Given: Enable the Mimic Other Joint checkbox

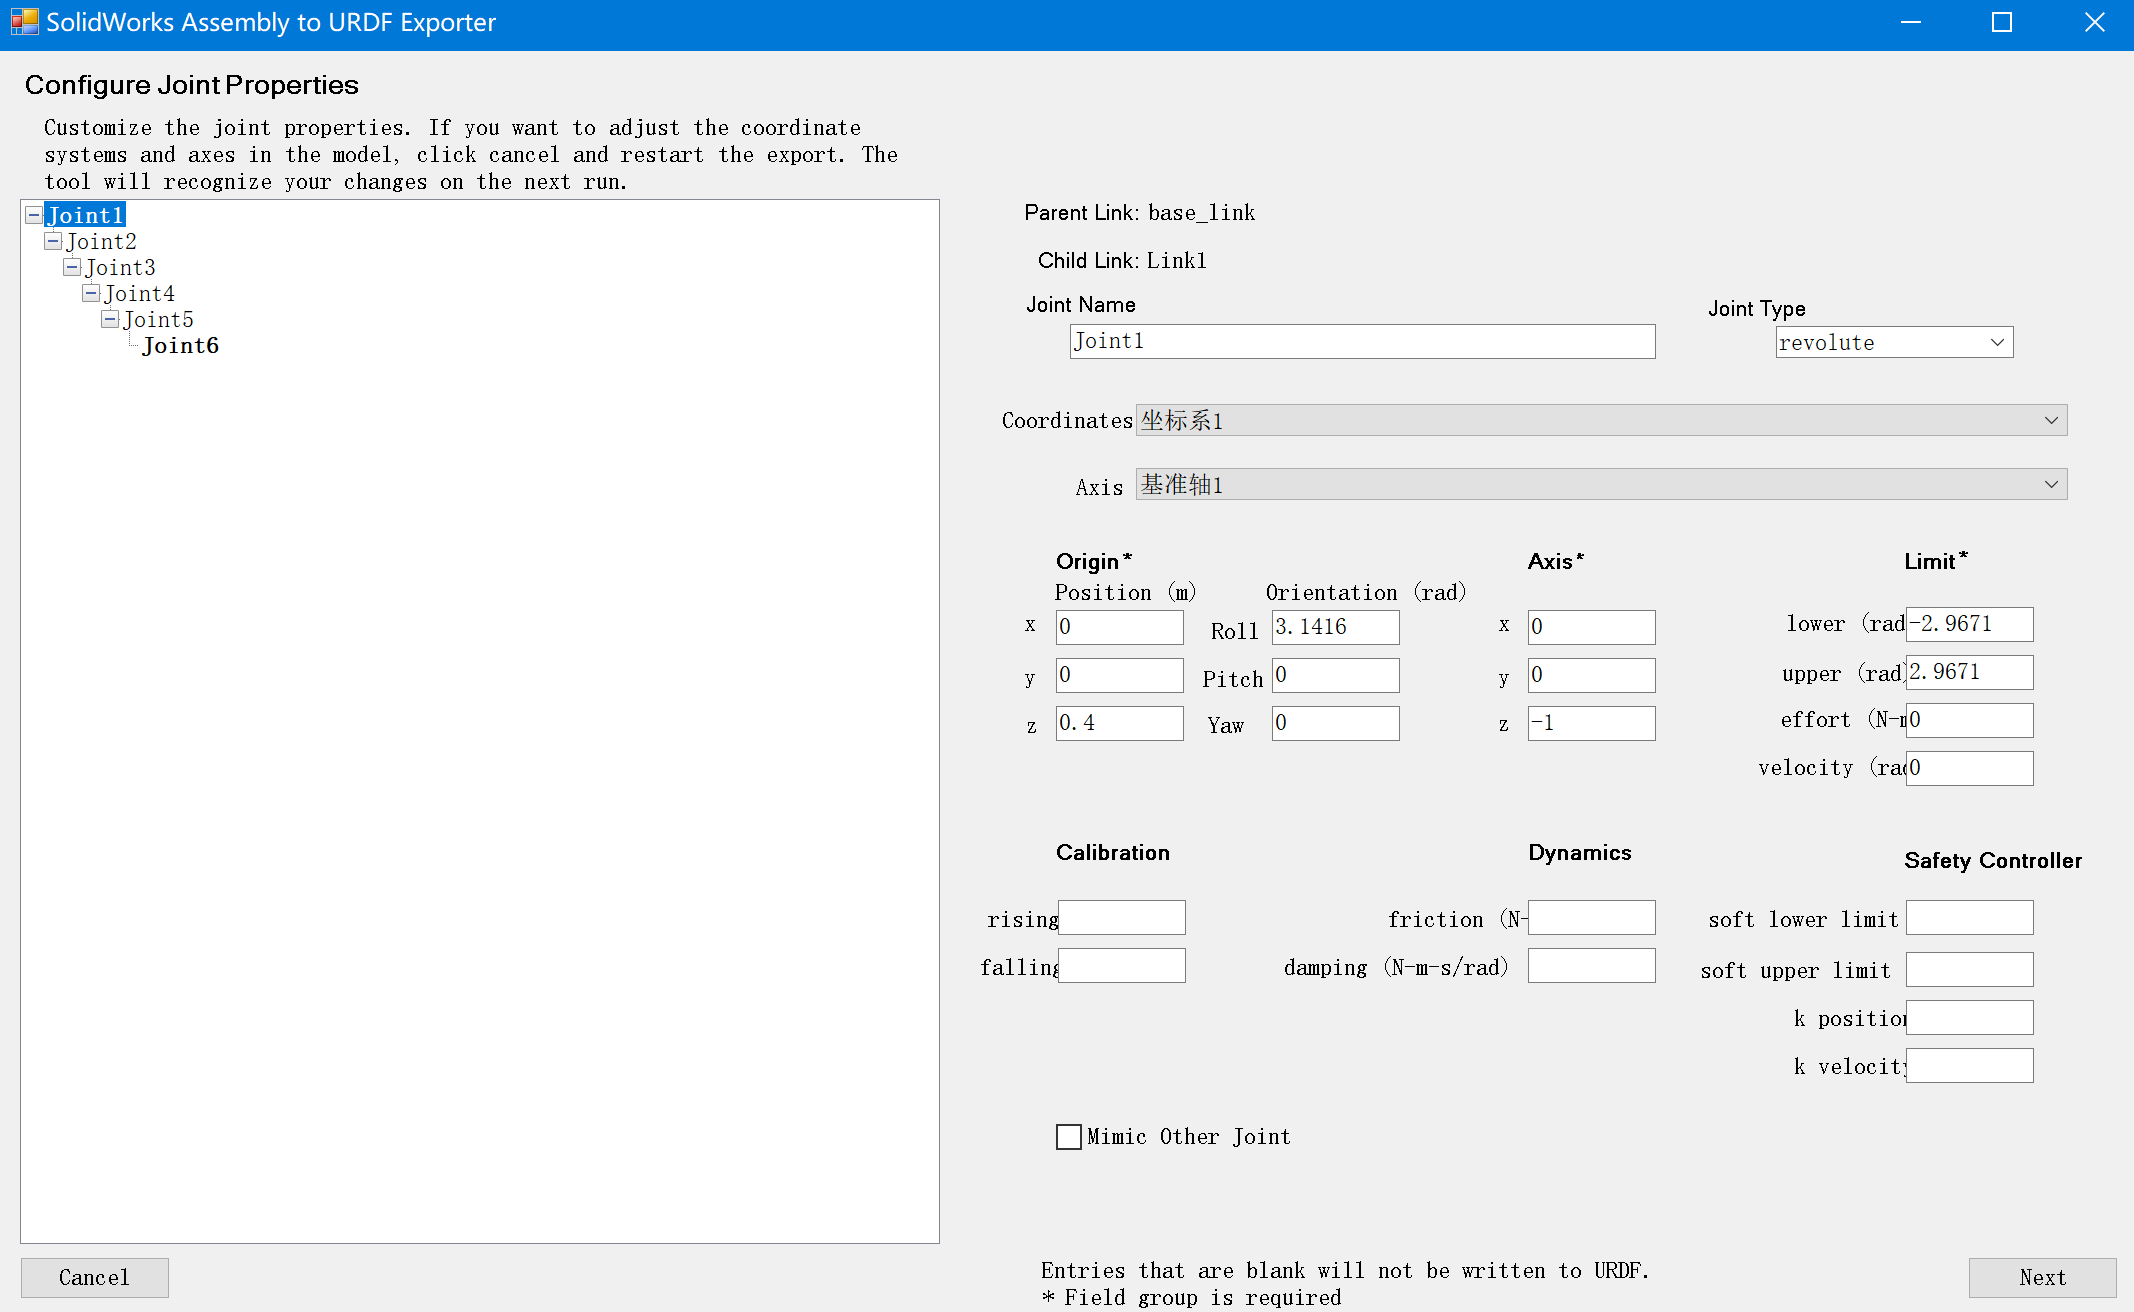Looking at the screenshot, I should tap(1068, 1137).
